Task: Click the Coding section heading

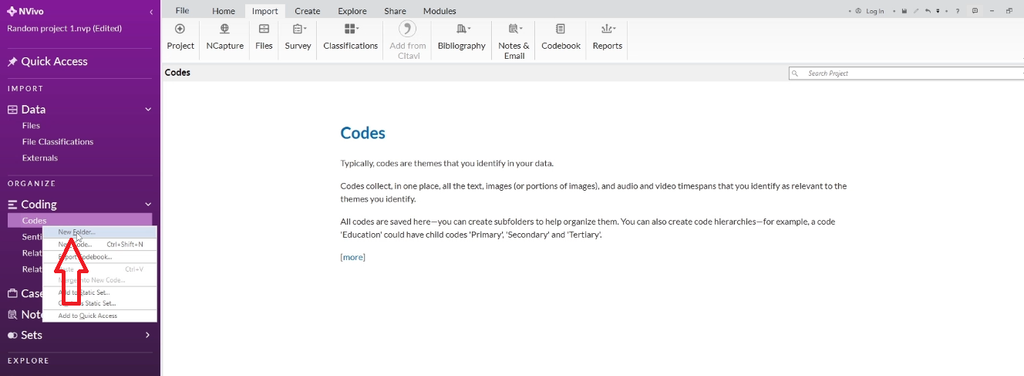Action: [x=39, y=204]
